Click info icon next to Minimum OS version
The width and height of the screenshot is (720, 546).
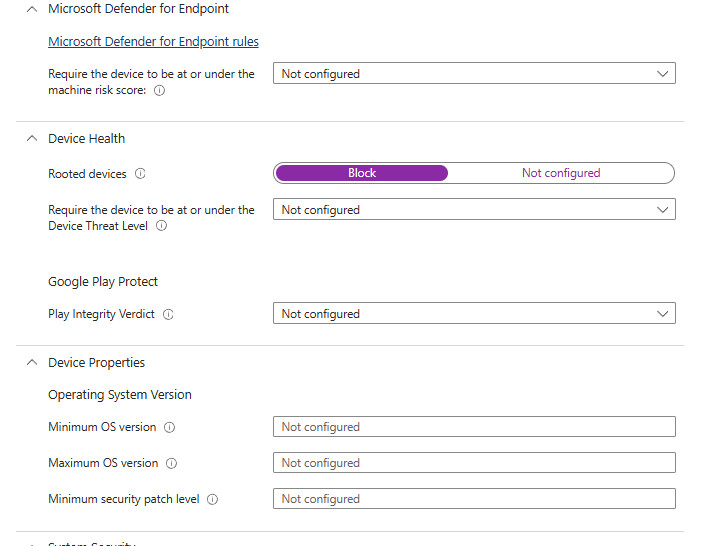point(169,427)
